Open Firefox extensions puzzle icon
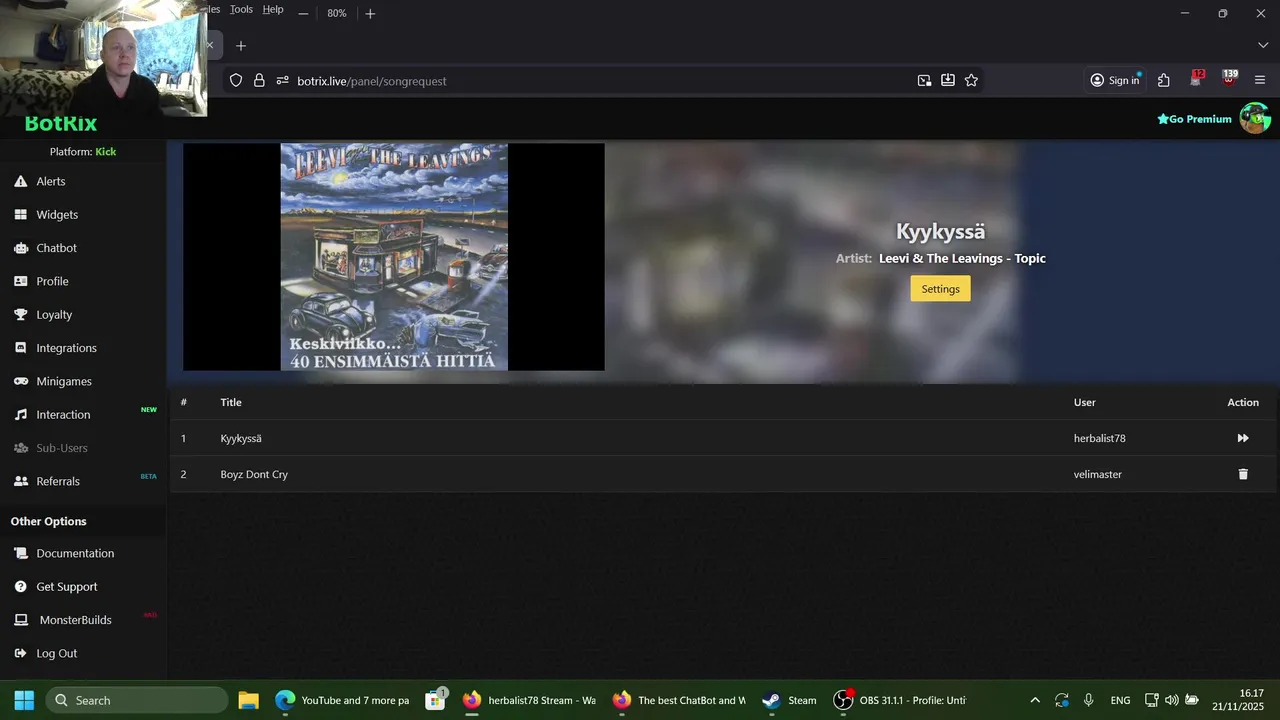1280x720 pixels. click(1163, 80)
